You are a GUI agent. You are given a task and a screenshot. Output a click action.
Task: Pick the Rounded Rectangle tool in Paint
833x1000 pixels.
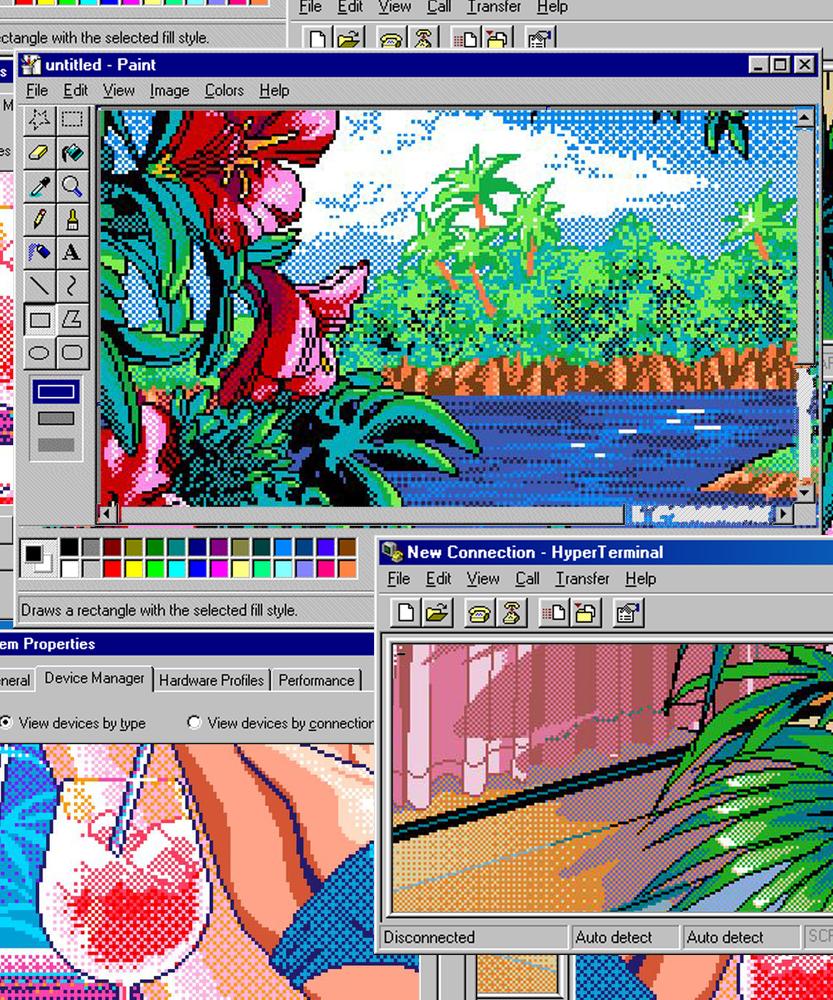(x=72, y=352)
